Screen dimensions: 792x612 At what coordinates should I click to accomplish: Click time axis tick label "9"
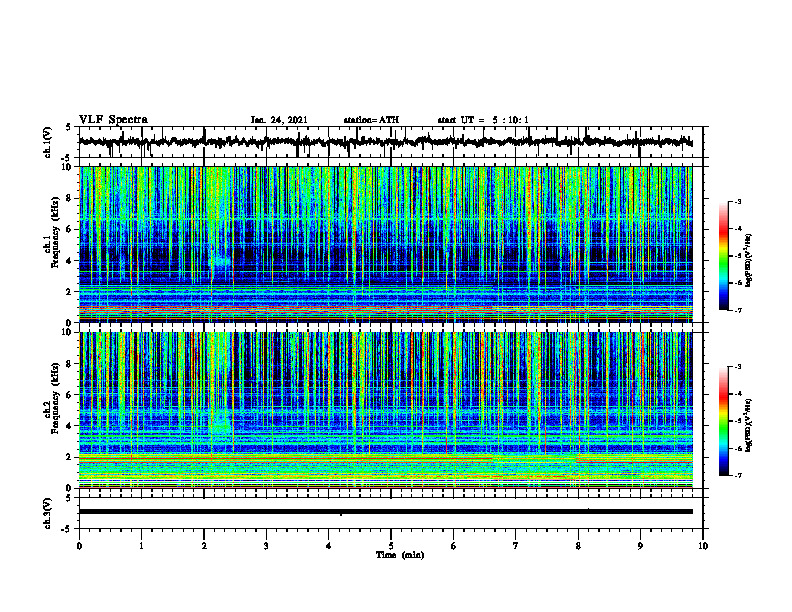click(640, 546)
